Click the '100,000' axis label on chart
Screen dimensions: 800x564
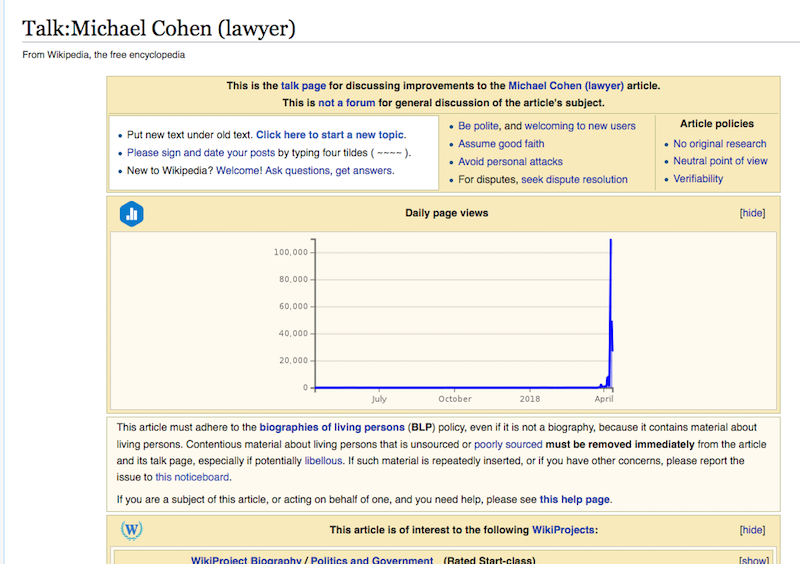291,252
